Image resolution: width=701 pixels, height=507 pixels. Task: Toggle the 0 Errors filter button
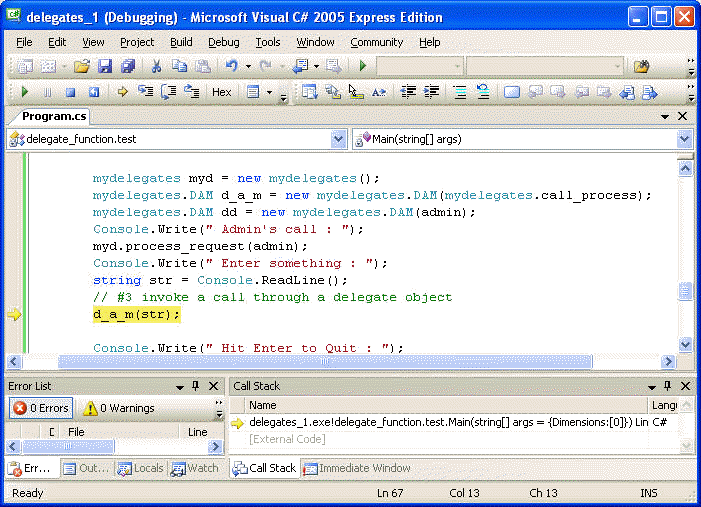(x=40, y=408)
